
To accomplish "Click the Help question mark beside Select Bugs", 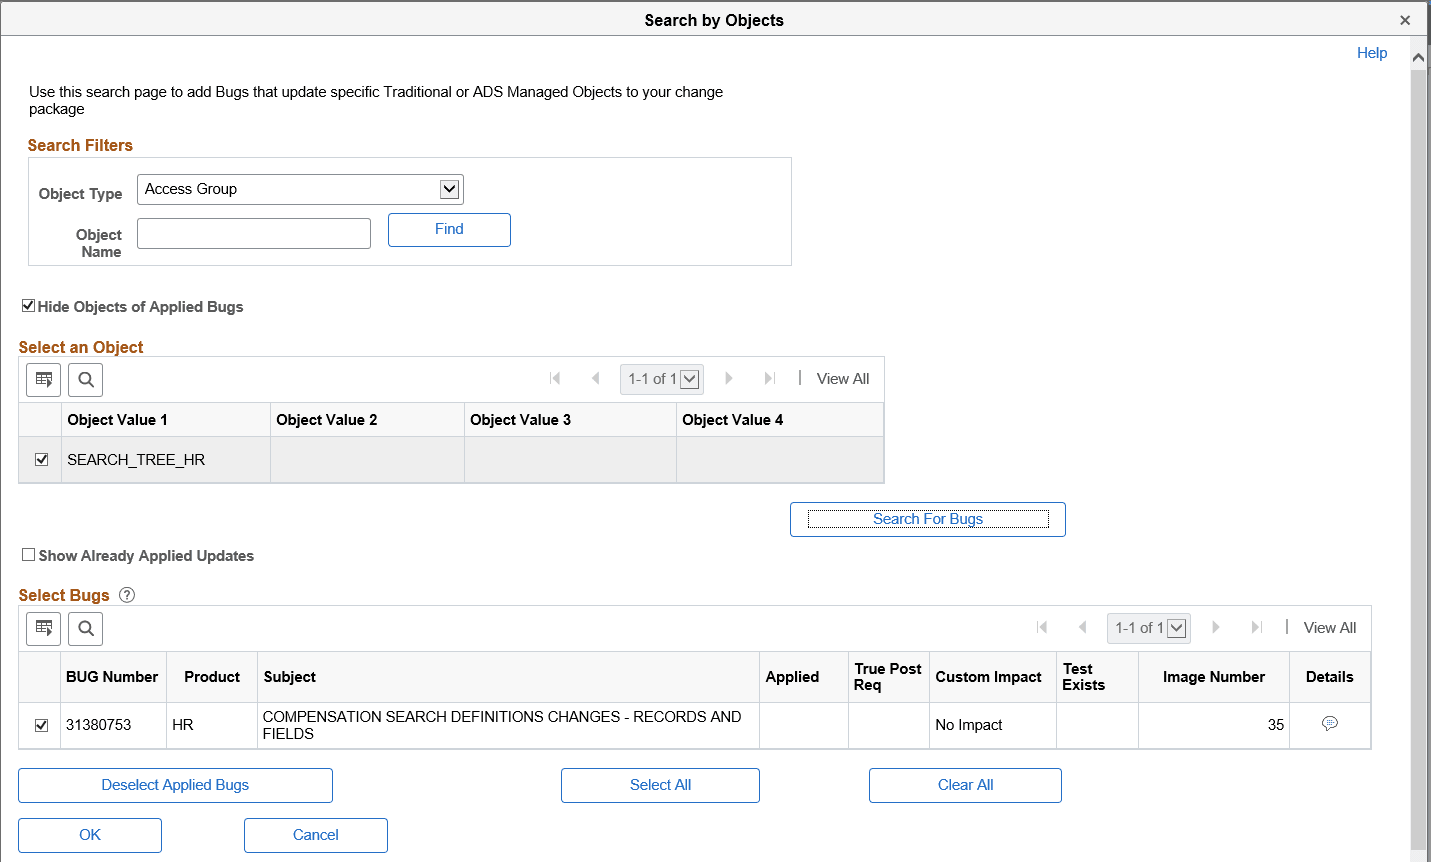I will point(126,594).
